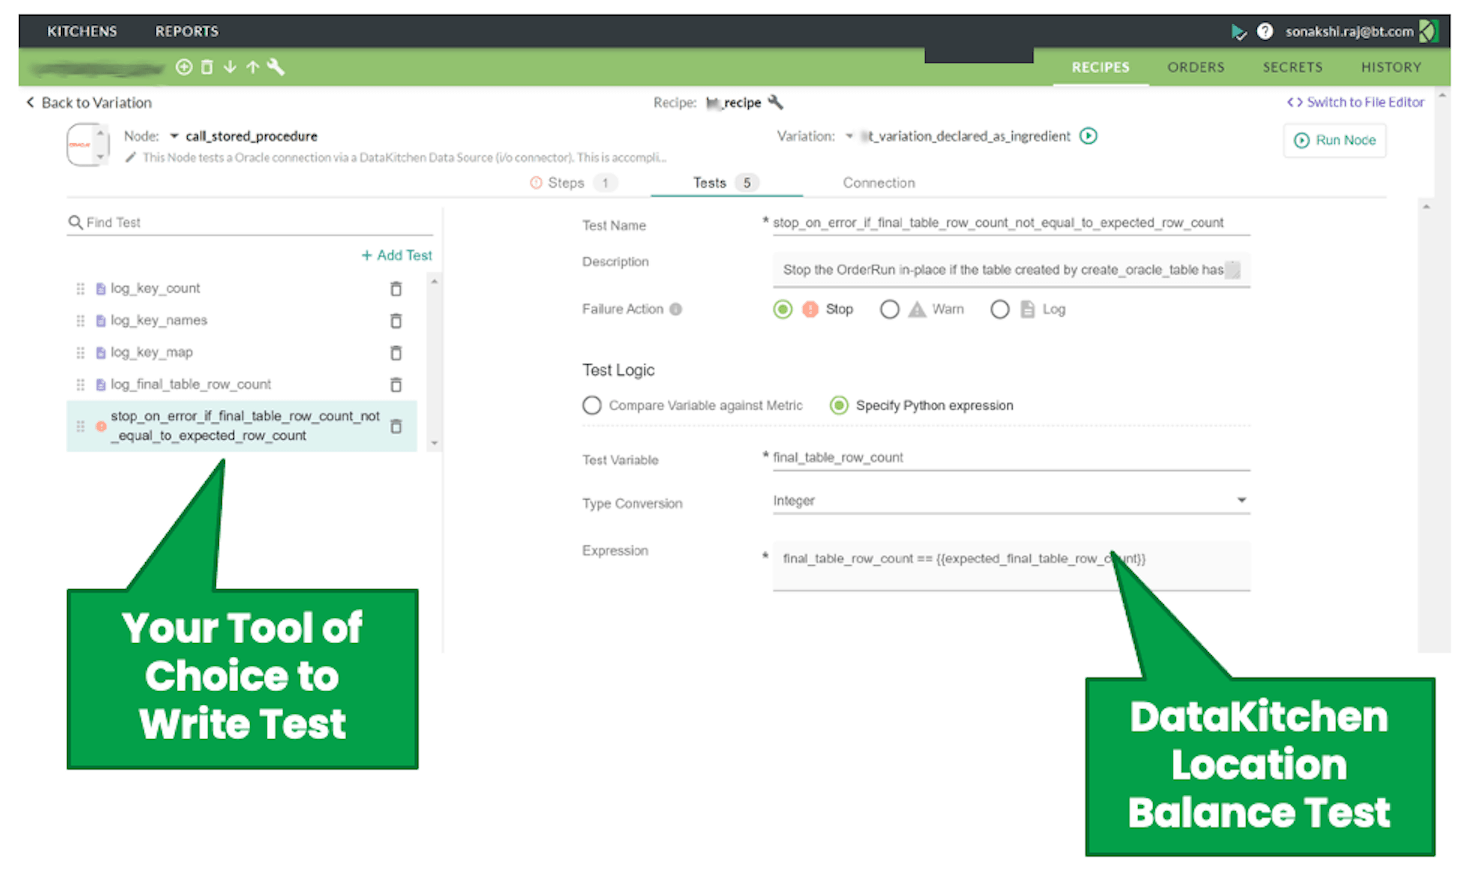Open the Type Conversion dropdown showing Integer
The width and height of the screenshot is (1458, 874).
pos(1241,500)
